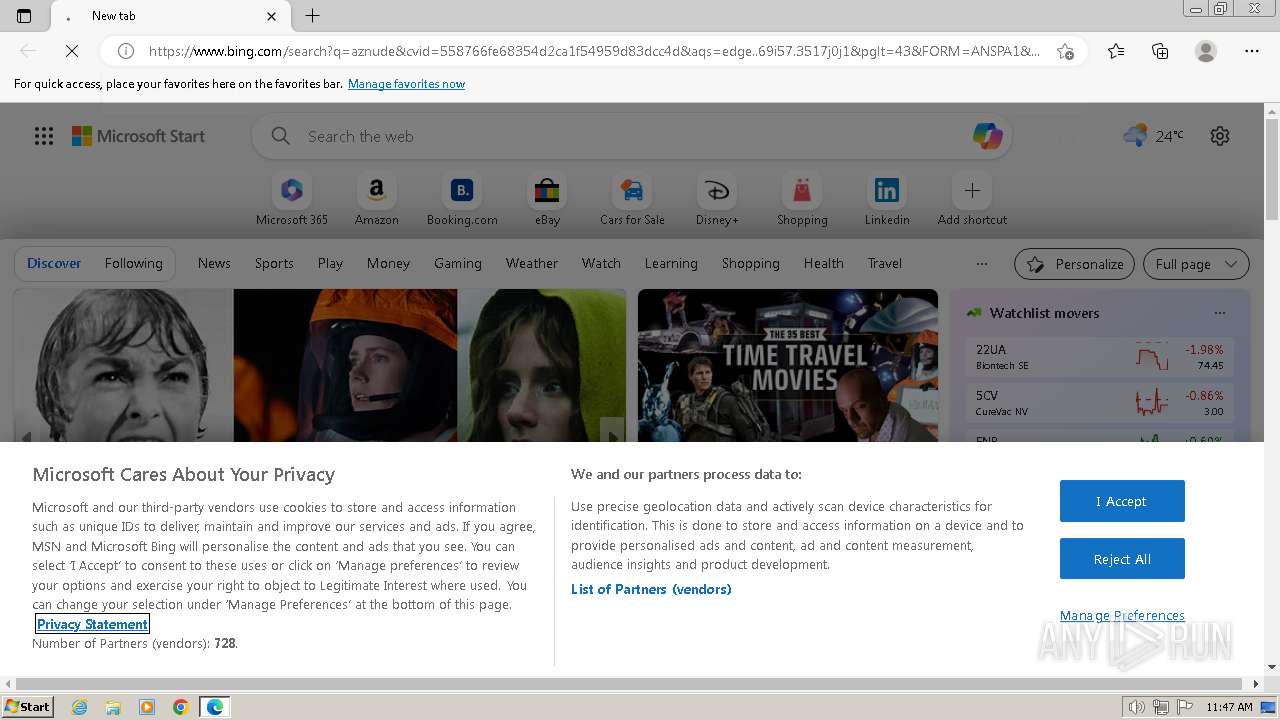This screenshot has width=1280, height=720.
Task: Open browser Collections icon
Action: pos(1160,51)
